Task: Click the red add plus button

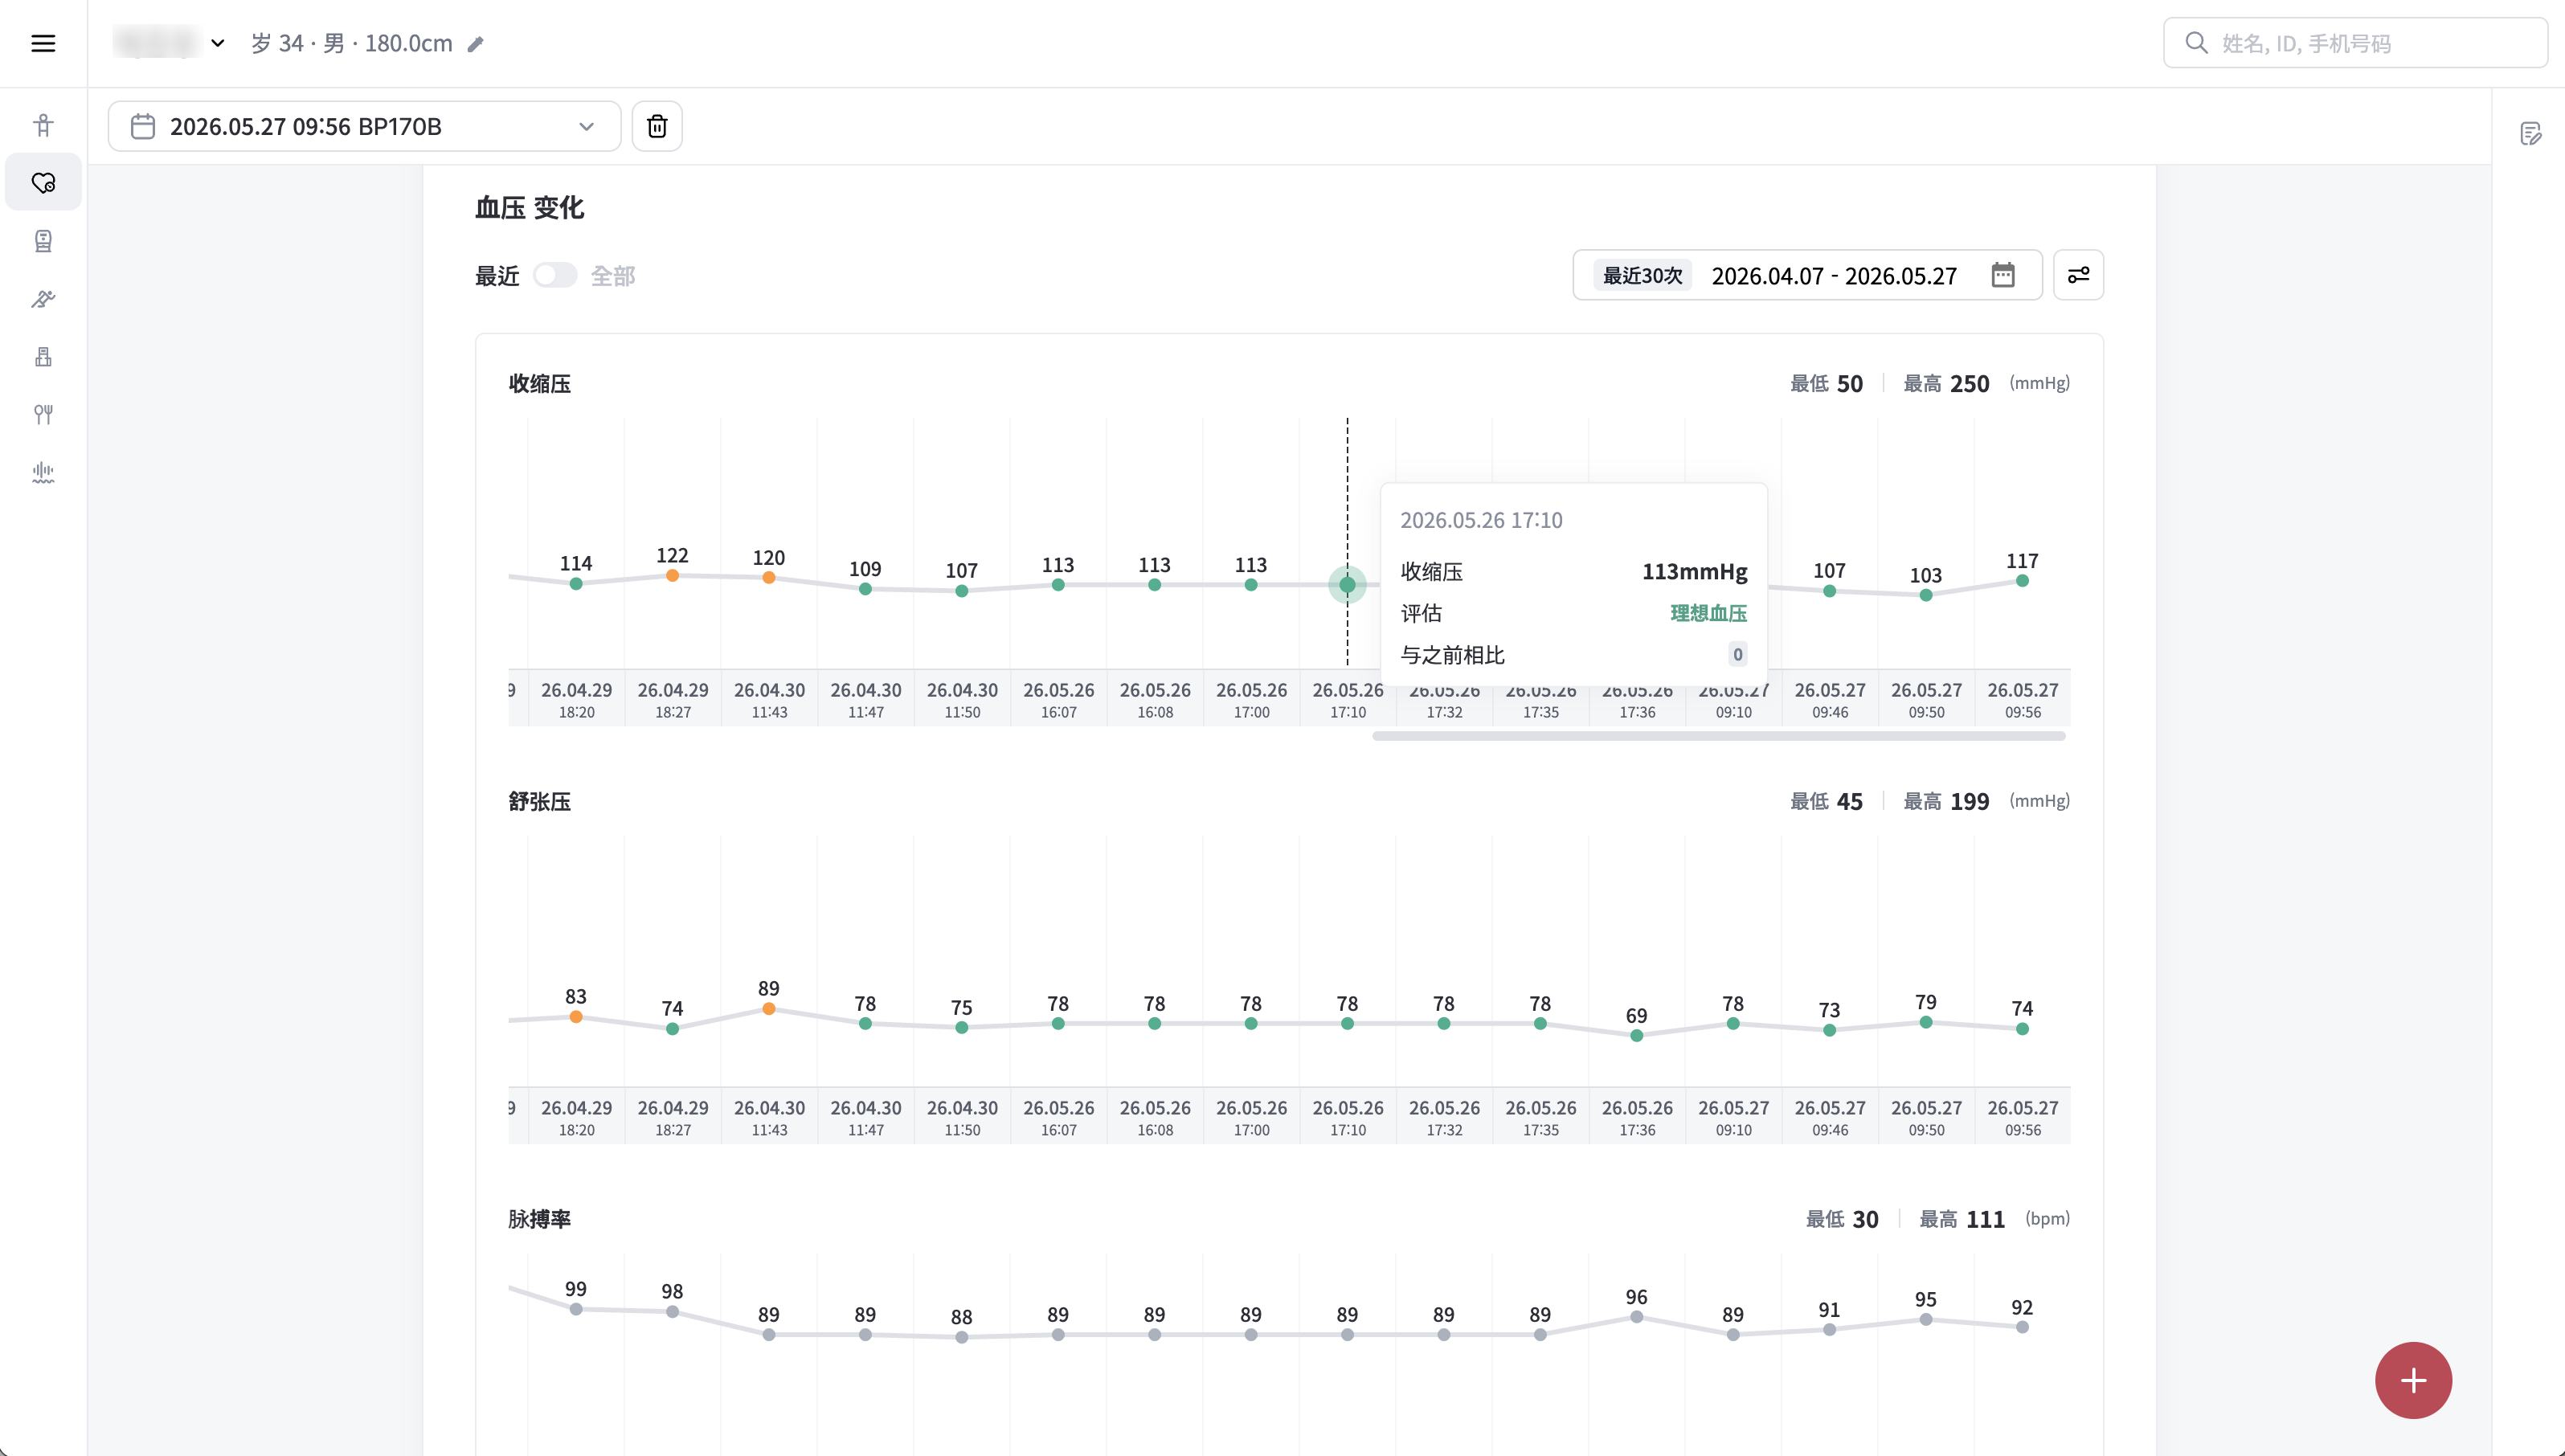Action: tap(2413, 1380)
